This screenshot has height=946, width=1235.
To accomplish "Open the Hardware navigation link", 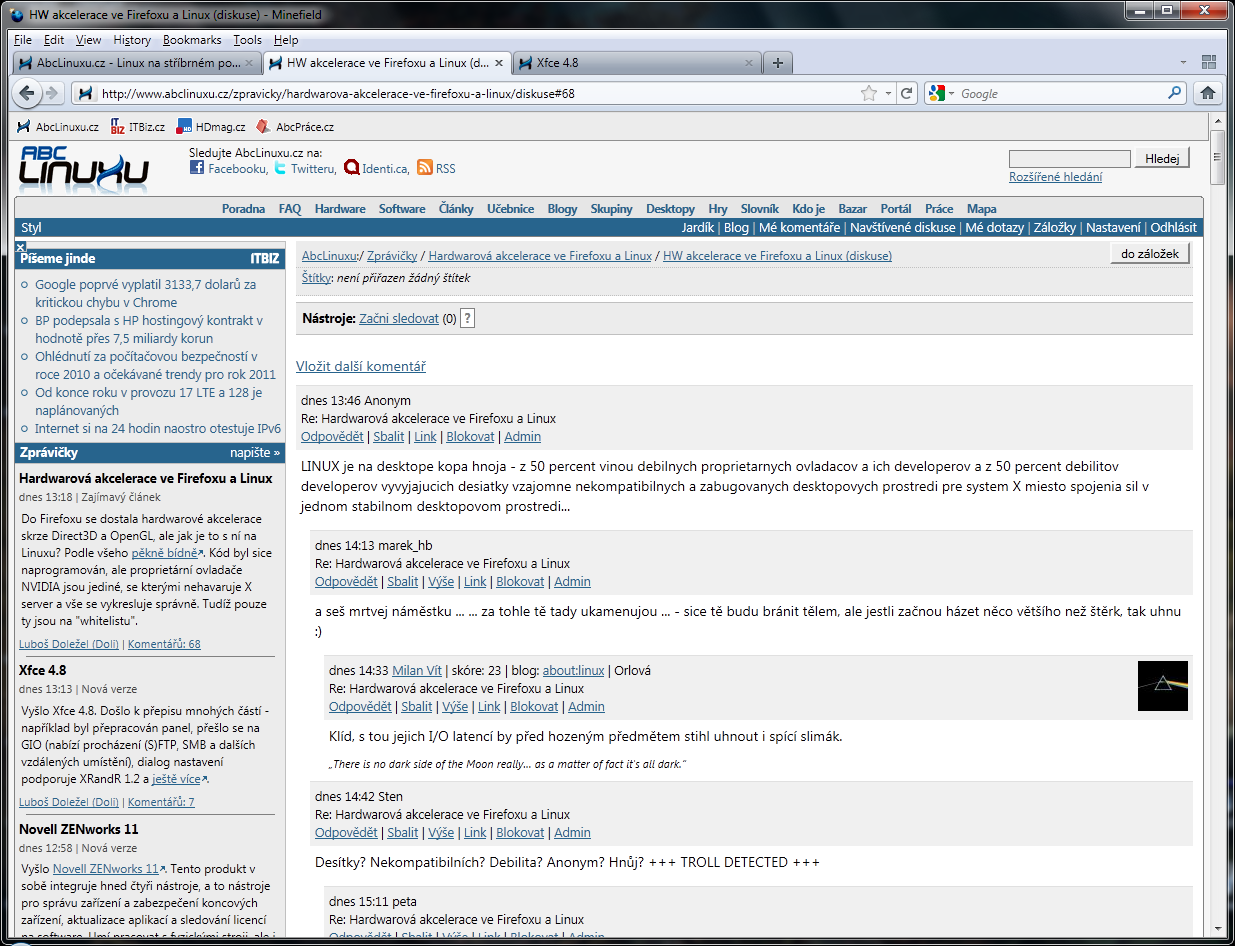I will (340, 209).
